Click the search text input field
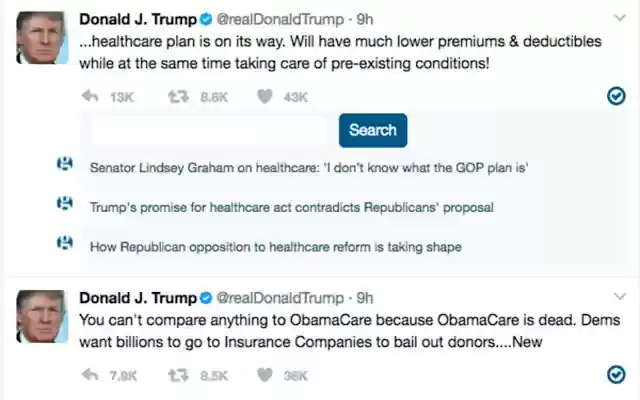 (x=208, y=131)
